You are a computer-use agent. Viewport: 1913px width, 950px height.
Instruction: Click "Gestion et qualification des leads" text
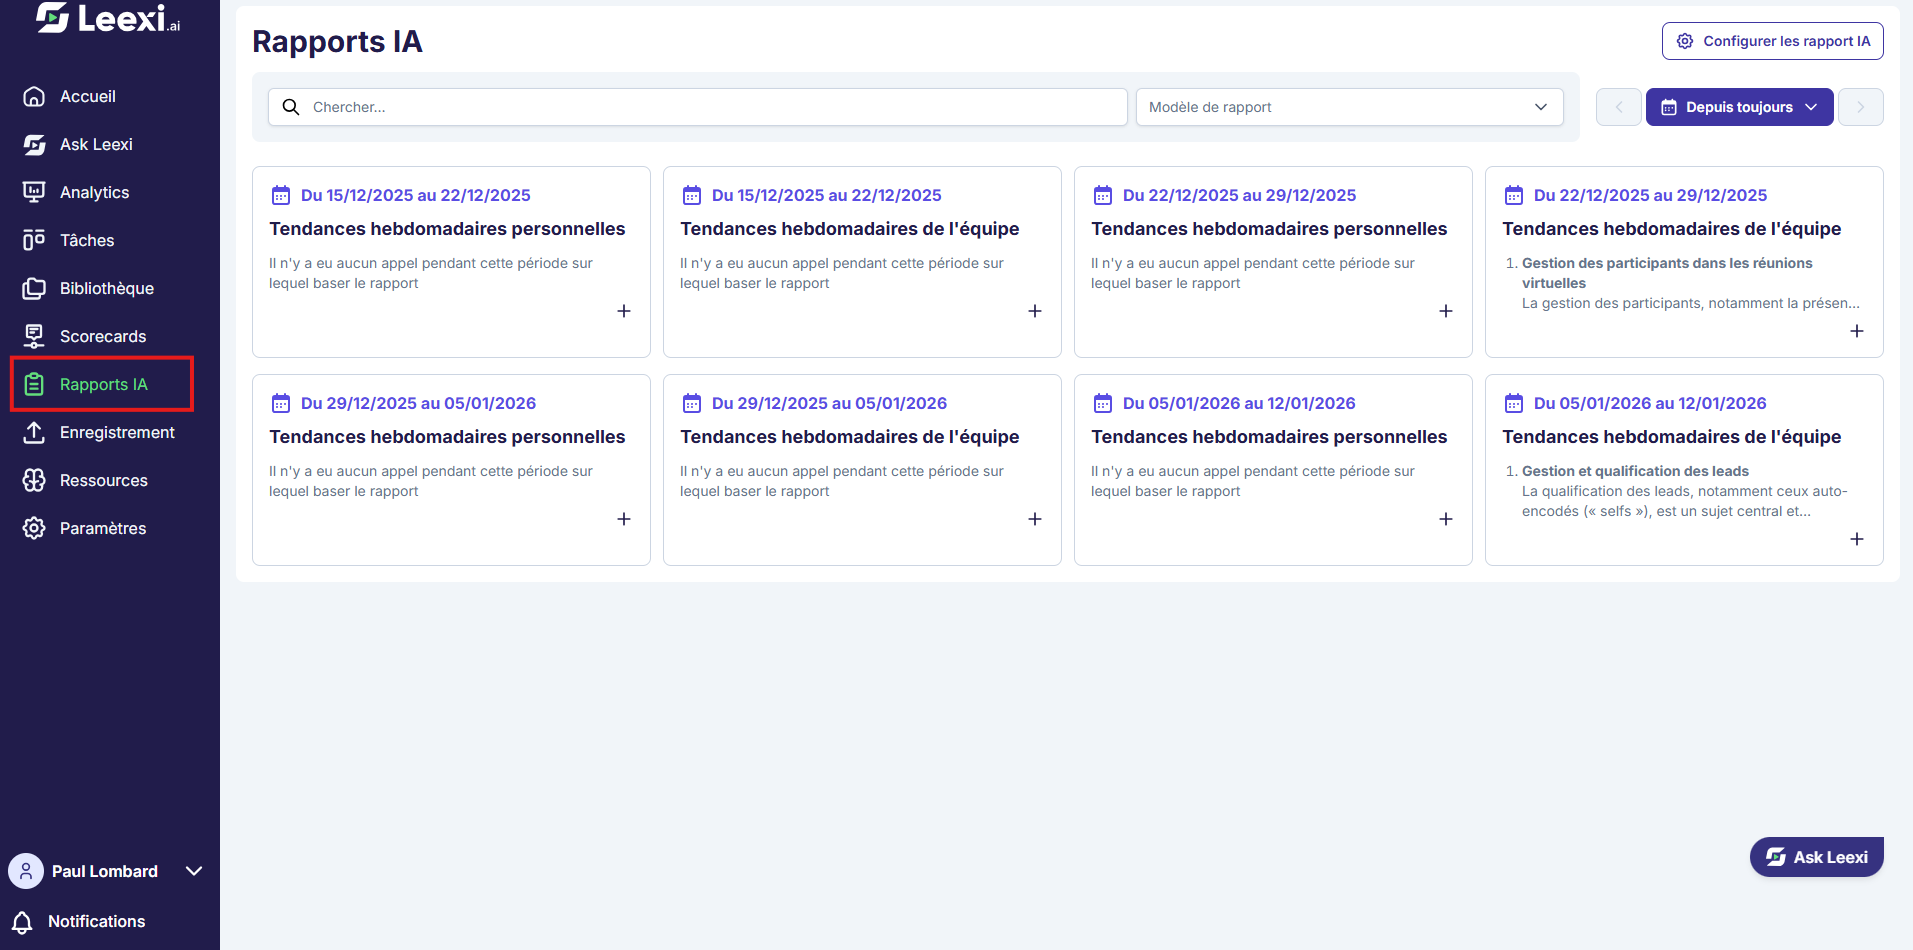(x=1635, y=471)
